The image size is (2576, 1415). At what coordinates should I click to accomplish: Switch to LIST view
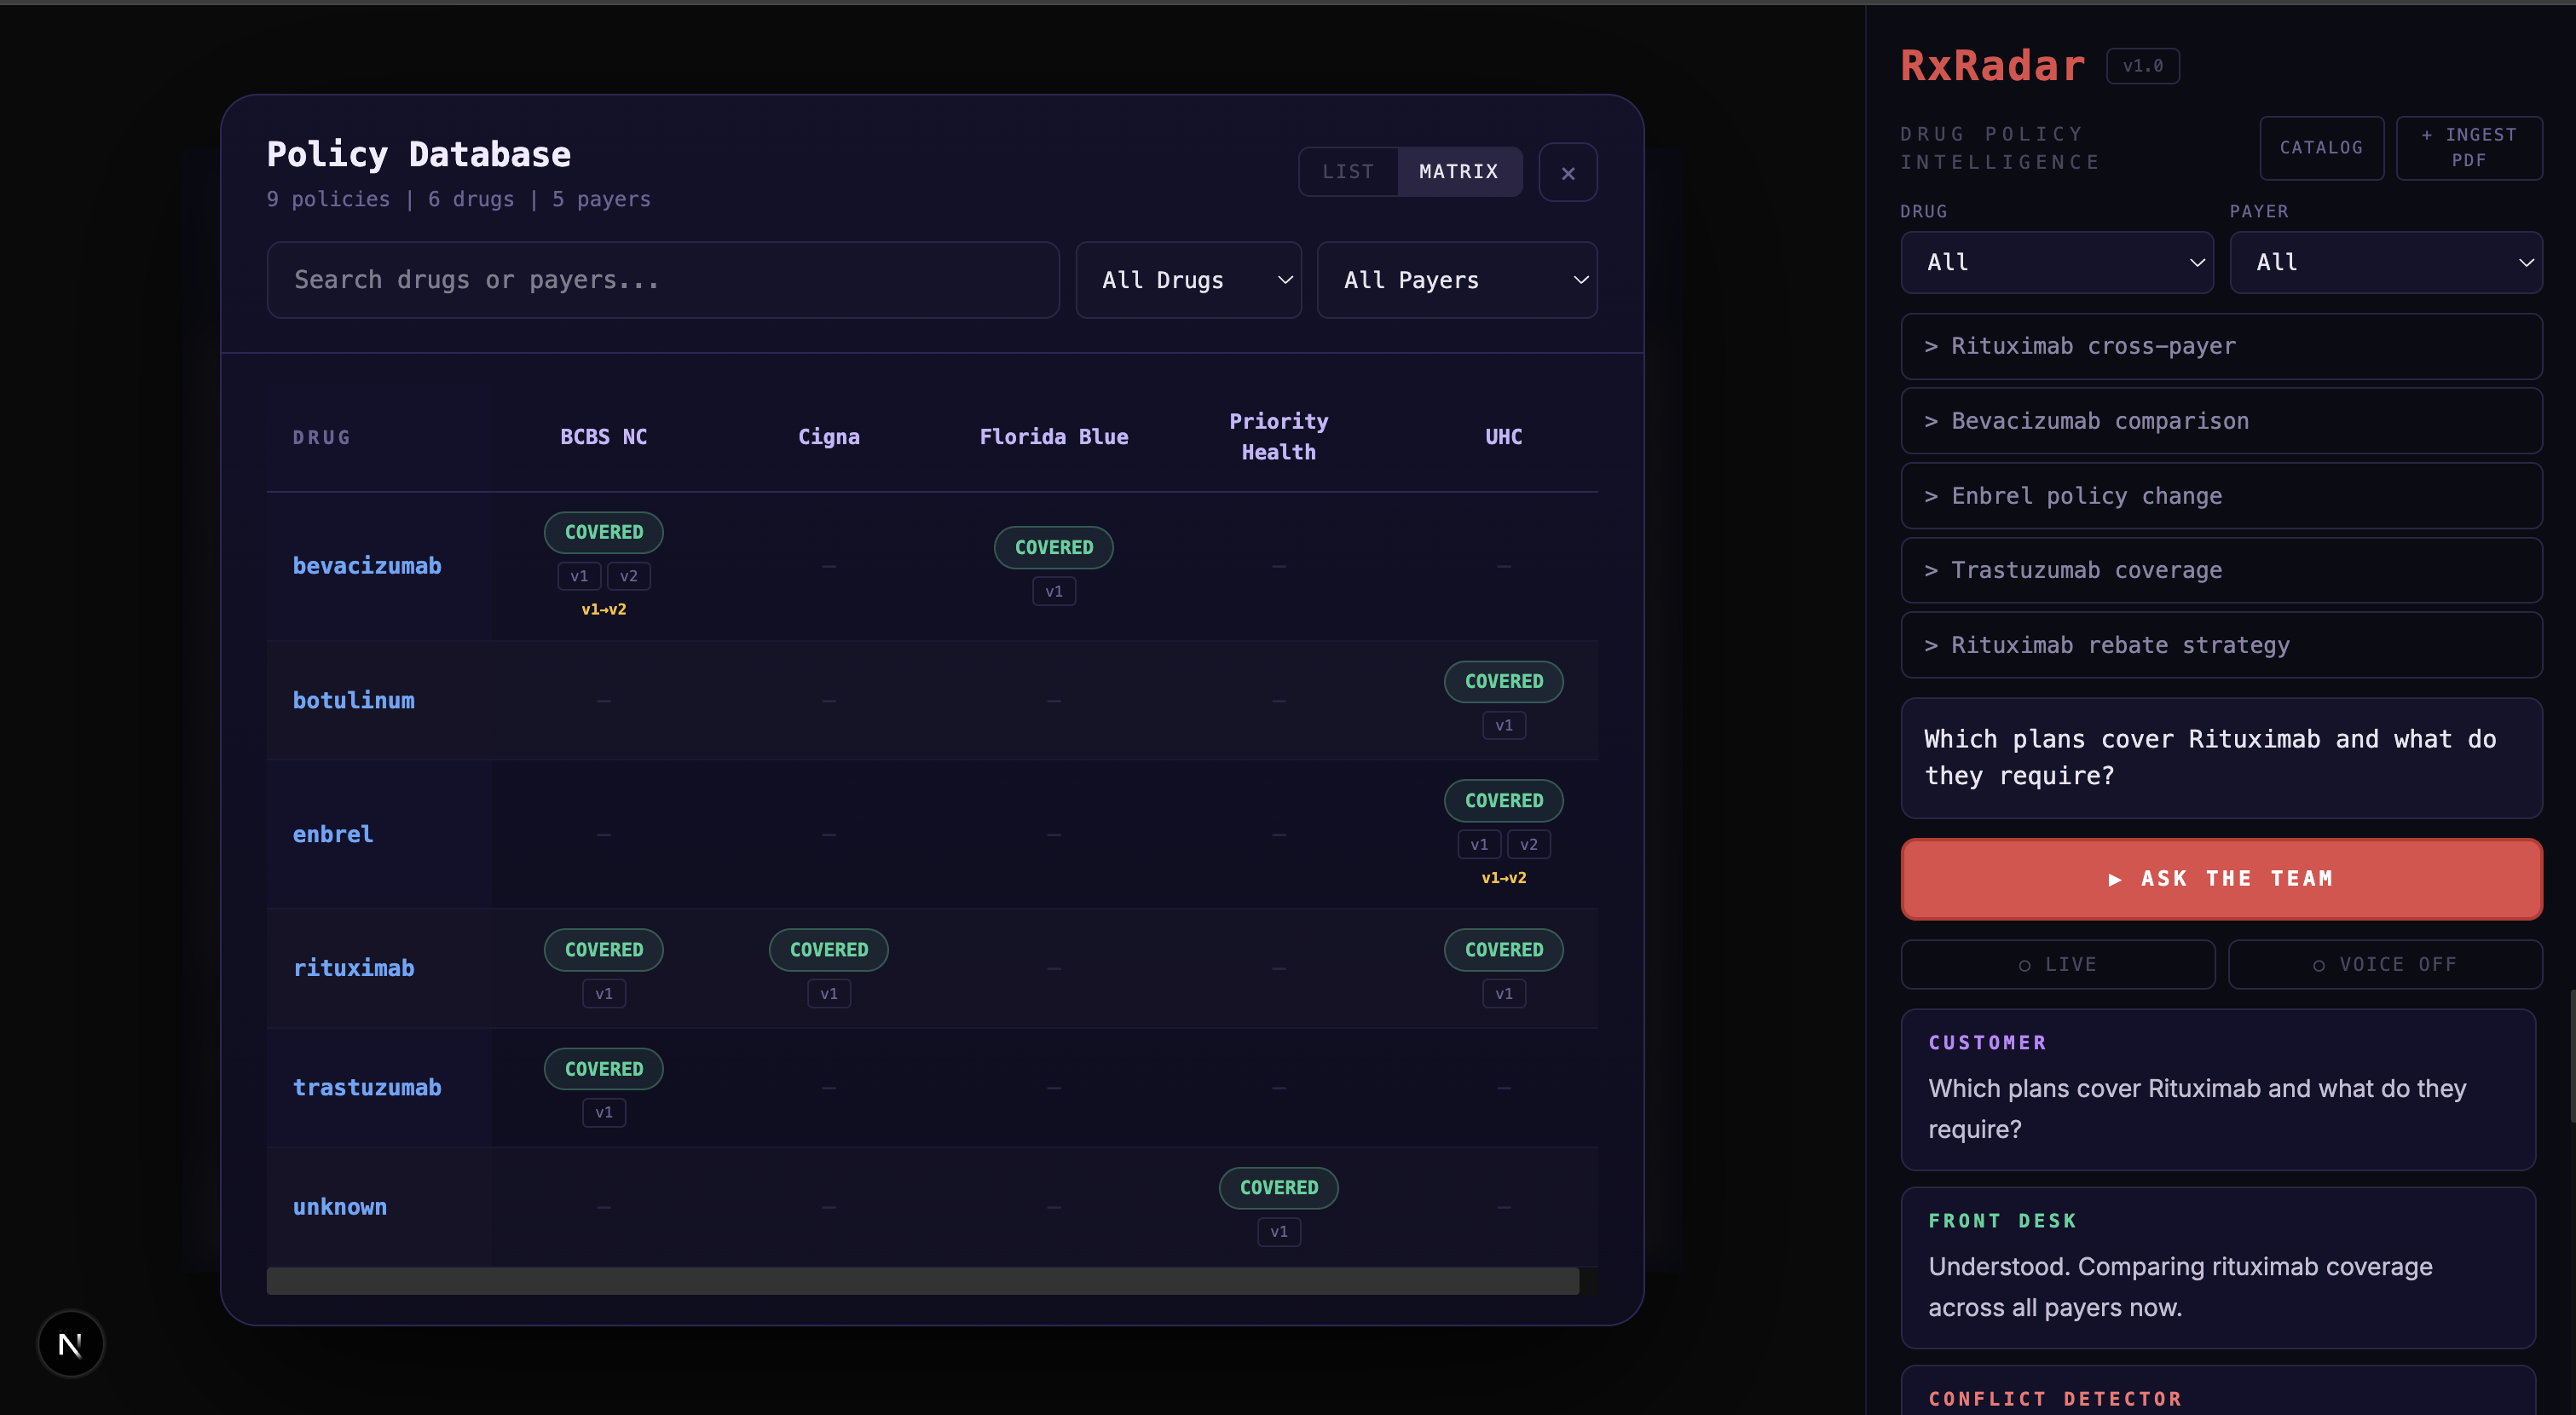pos(1347,172)
